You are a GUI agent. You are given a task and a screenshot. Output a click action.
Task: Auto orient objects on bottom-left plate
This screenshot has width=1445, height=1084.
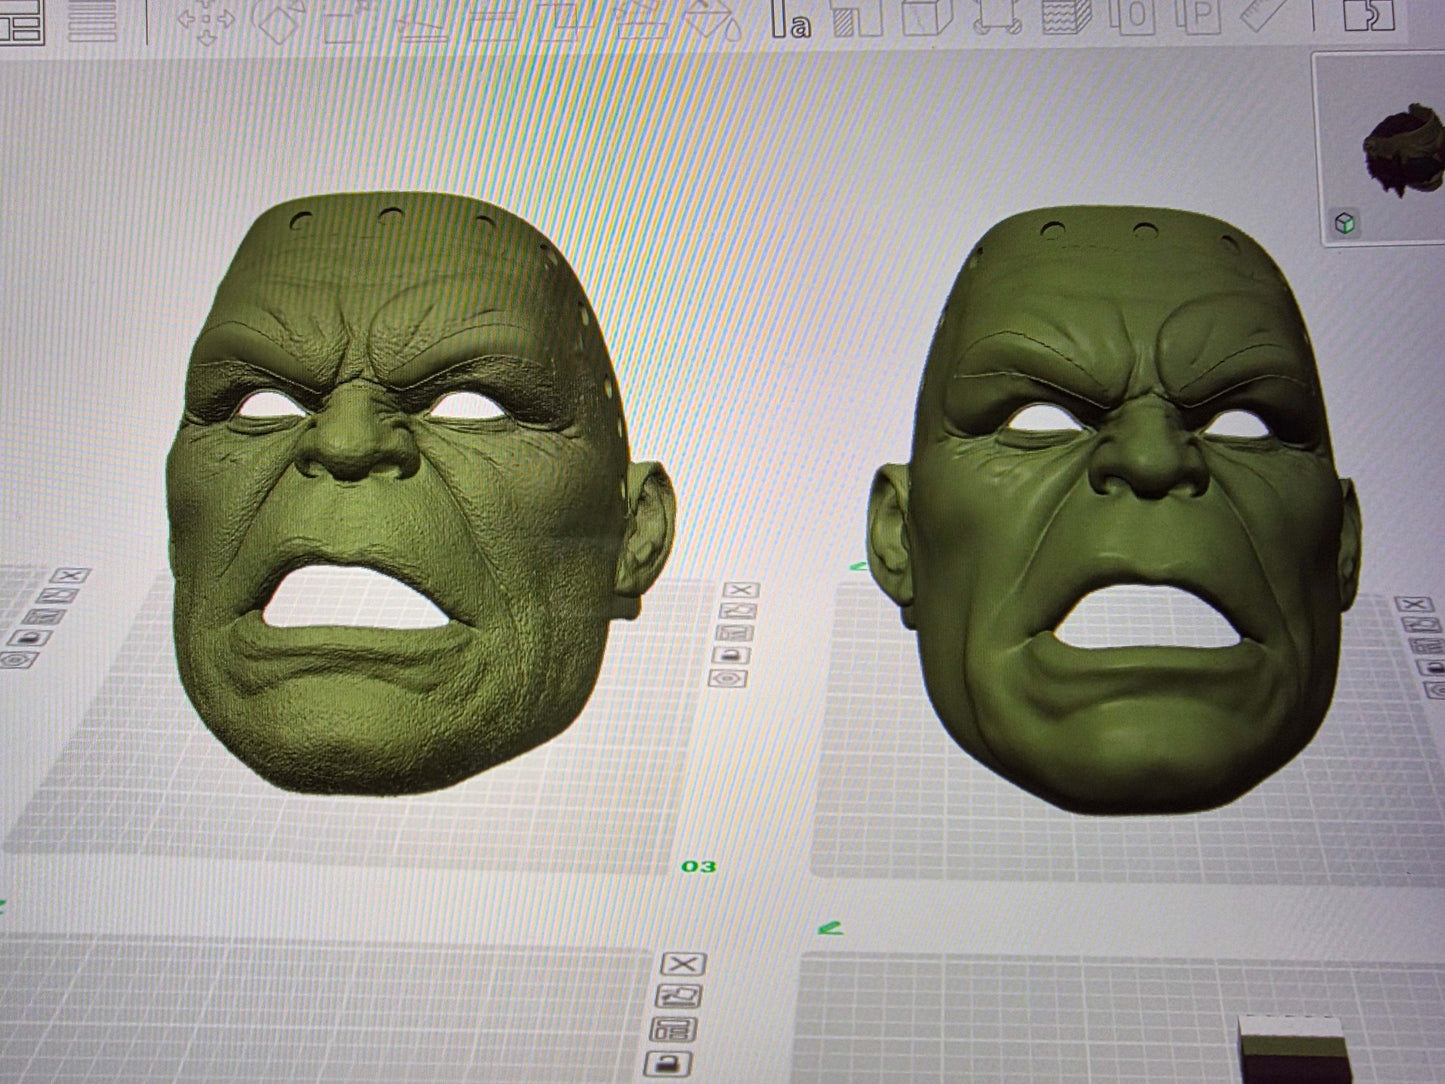click(x=680, y=996)
